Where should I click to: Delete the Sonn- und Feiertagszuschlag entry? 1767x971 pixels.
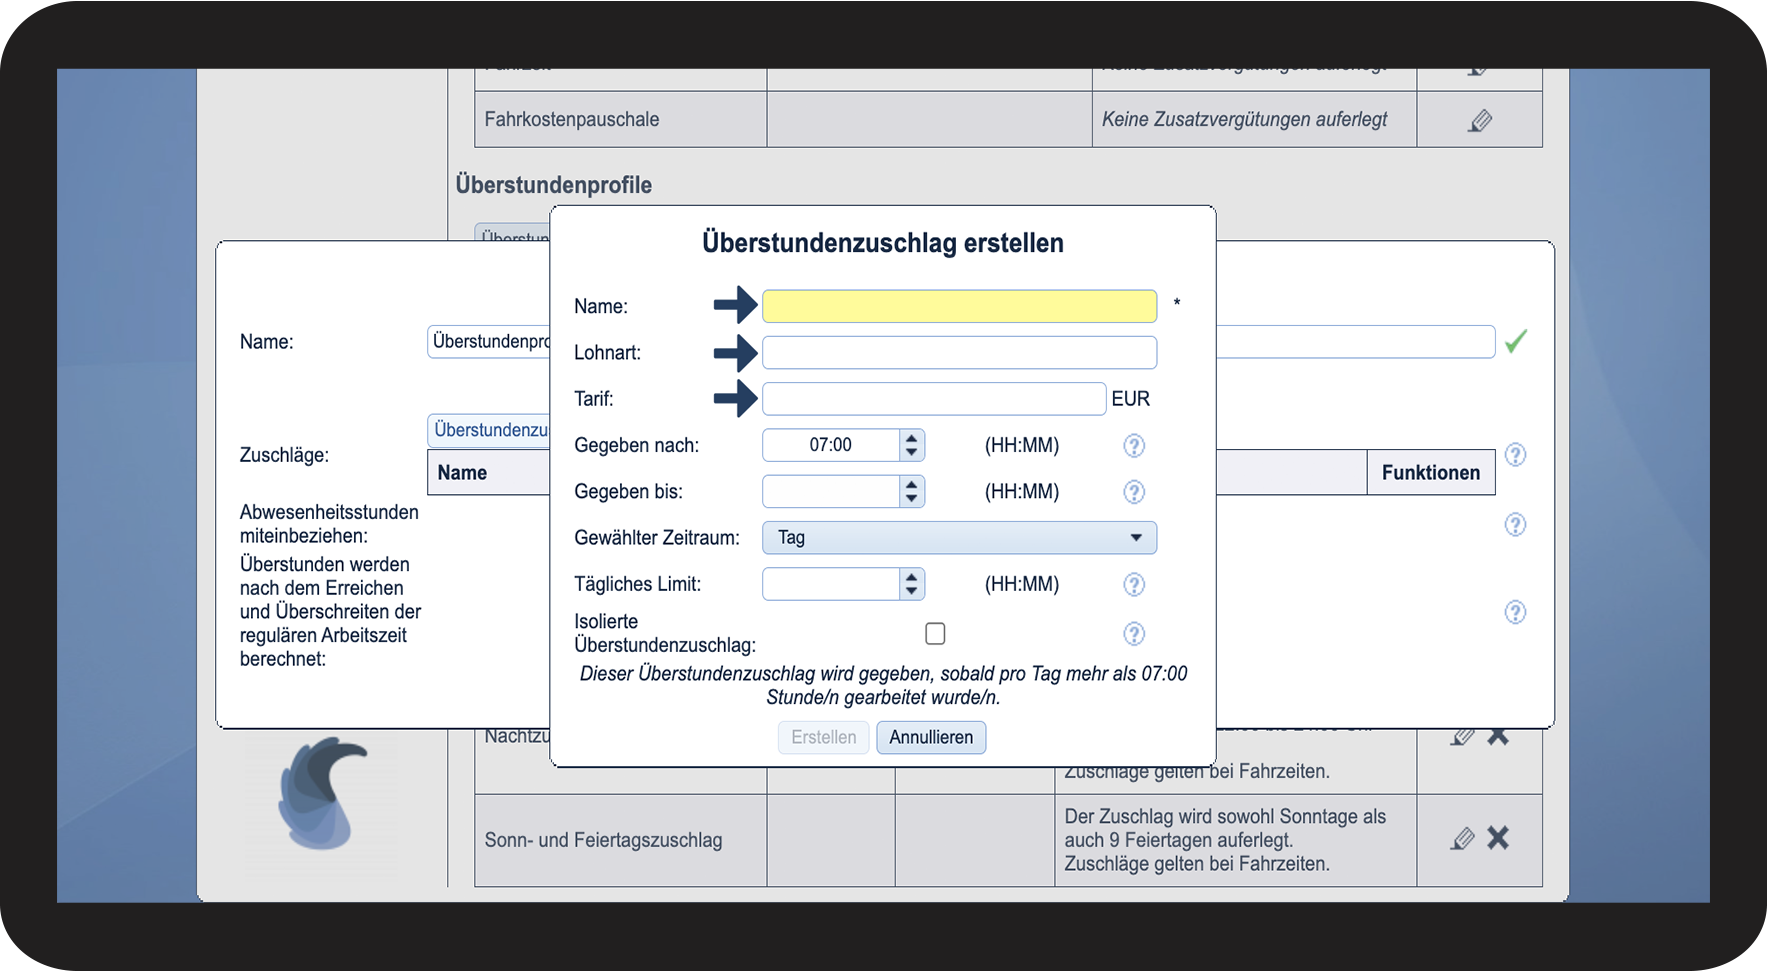pyautogui.click(x=1498, y=838)
